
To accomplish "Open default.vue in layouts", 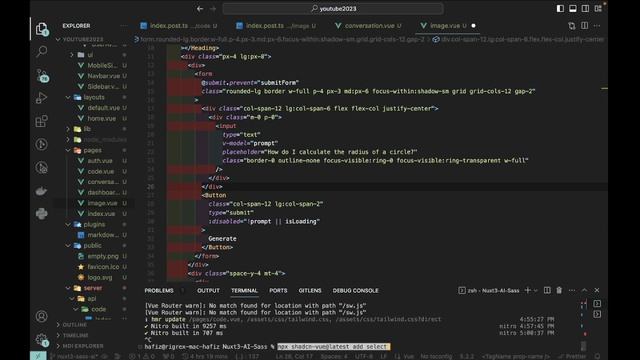I will pyautogui.click(x=104, y=108).
